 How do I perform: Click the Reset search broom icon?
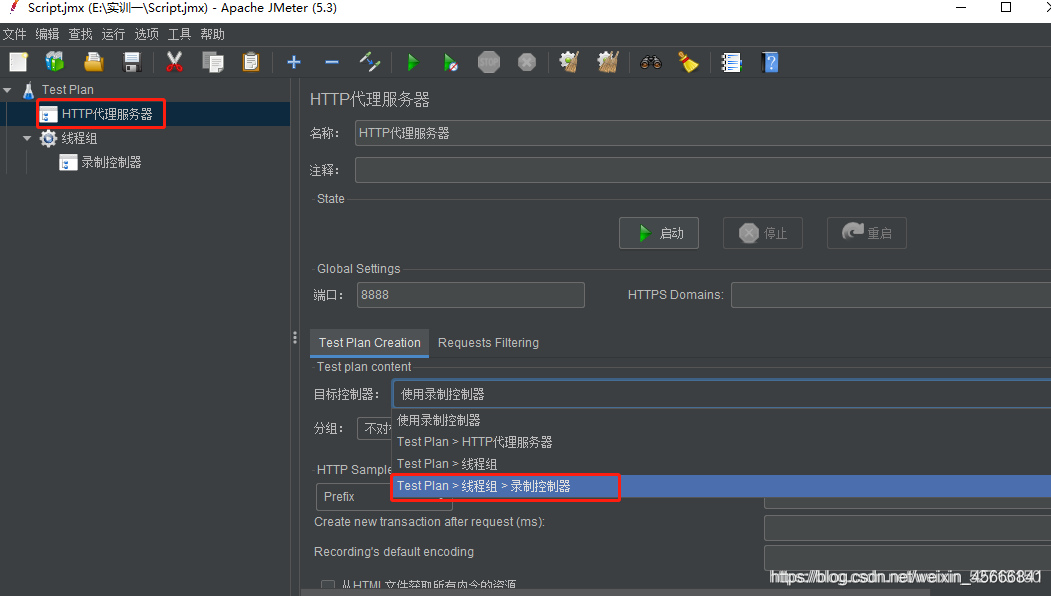(688, 62)
